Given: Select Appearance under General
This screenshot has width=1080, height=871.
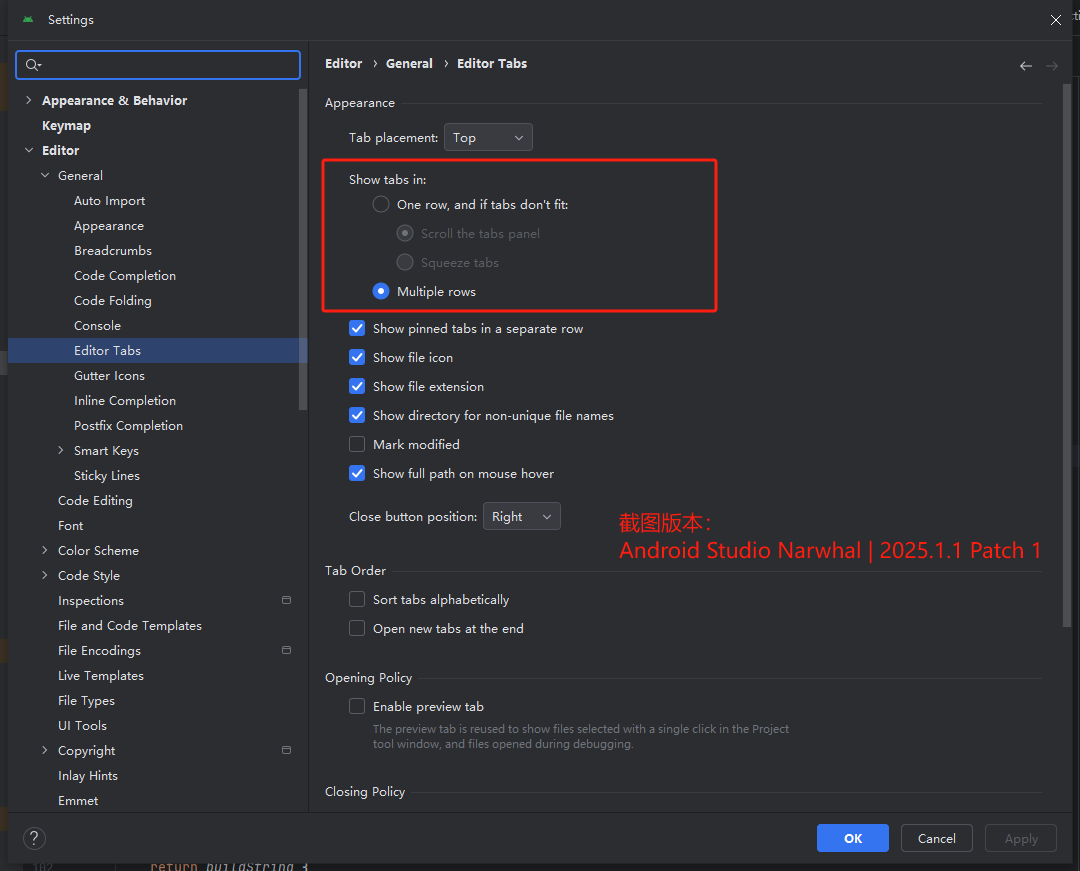Looking at the screenshot, I should [109, 226].
